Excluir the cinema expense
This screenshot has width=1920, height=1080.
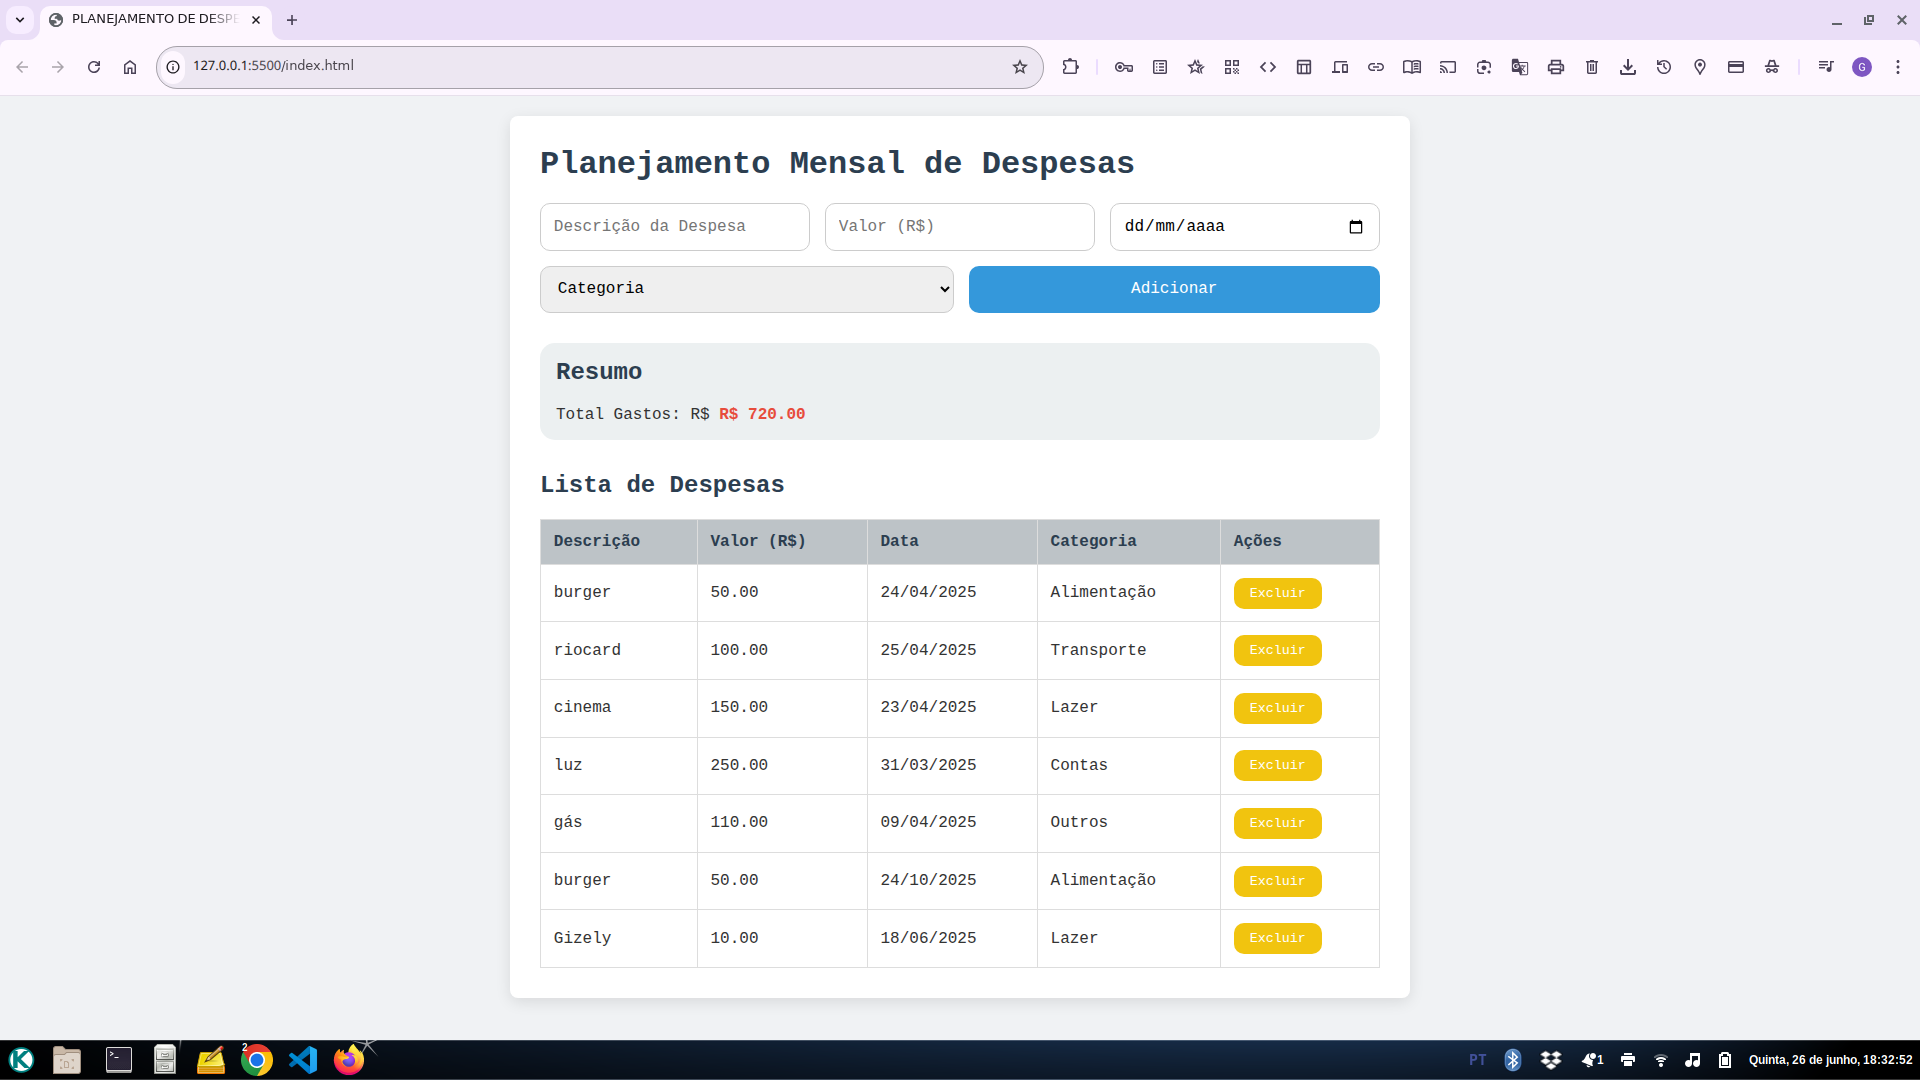(1277, 708)
